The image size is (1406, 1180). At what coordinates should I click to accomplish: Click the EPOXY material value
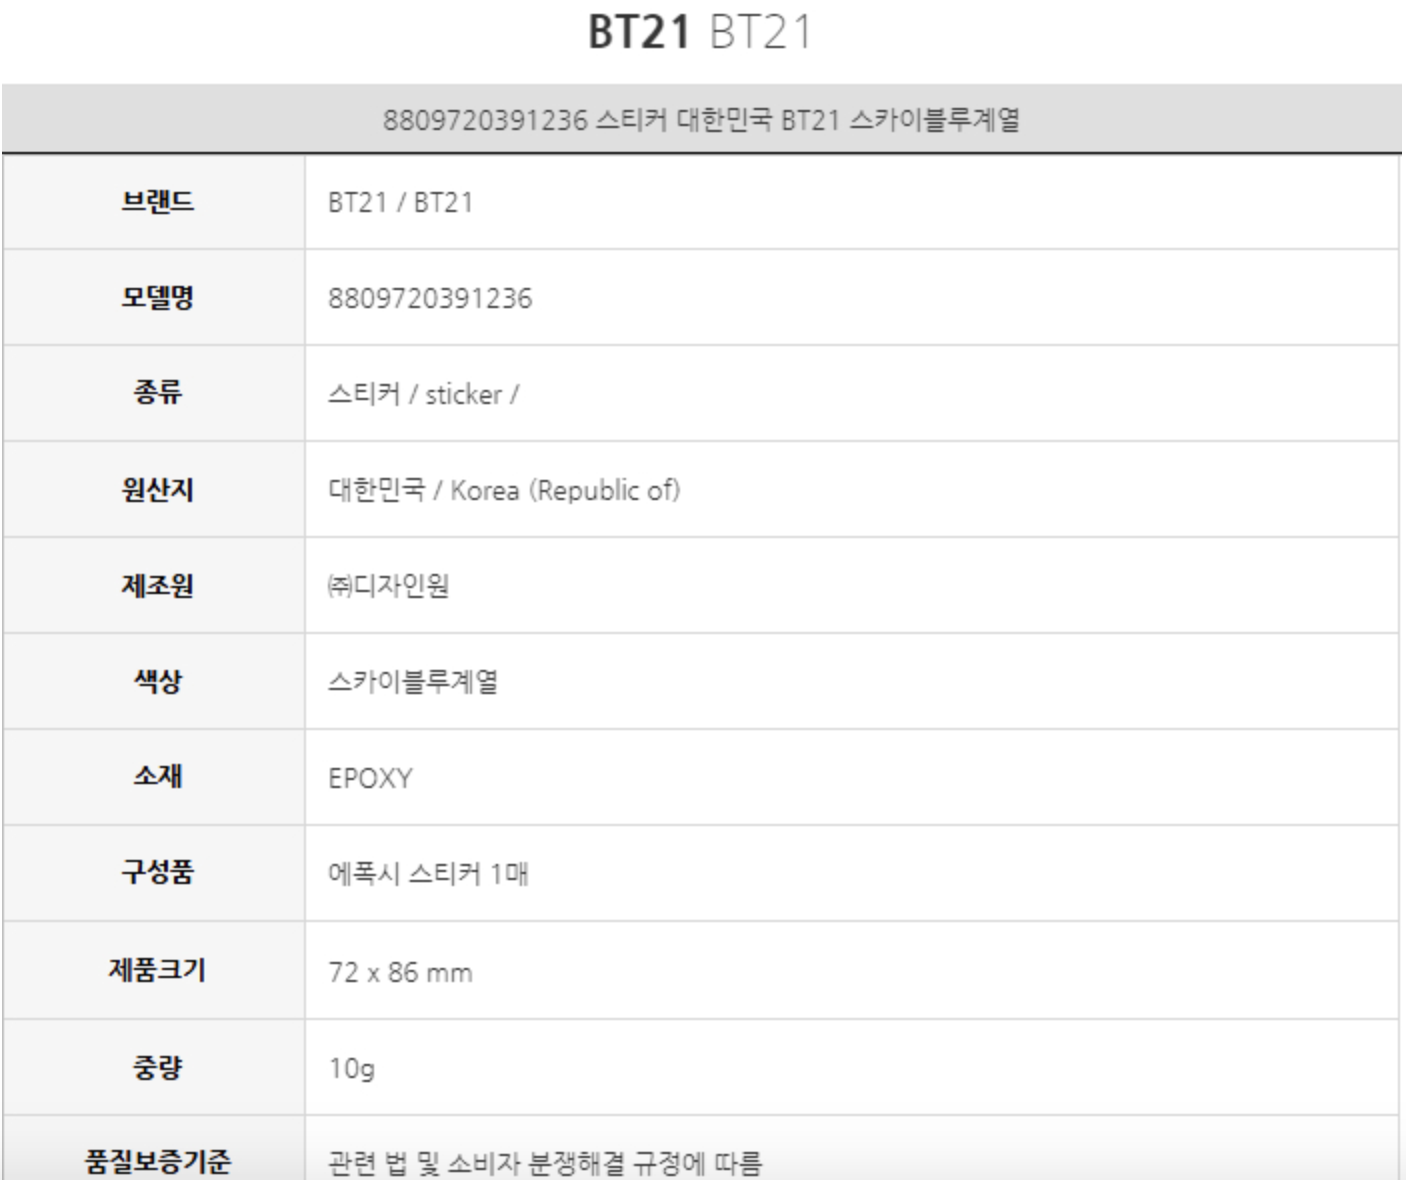[370, 778]
